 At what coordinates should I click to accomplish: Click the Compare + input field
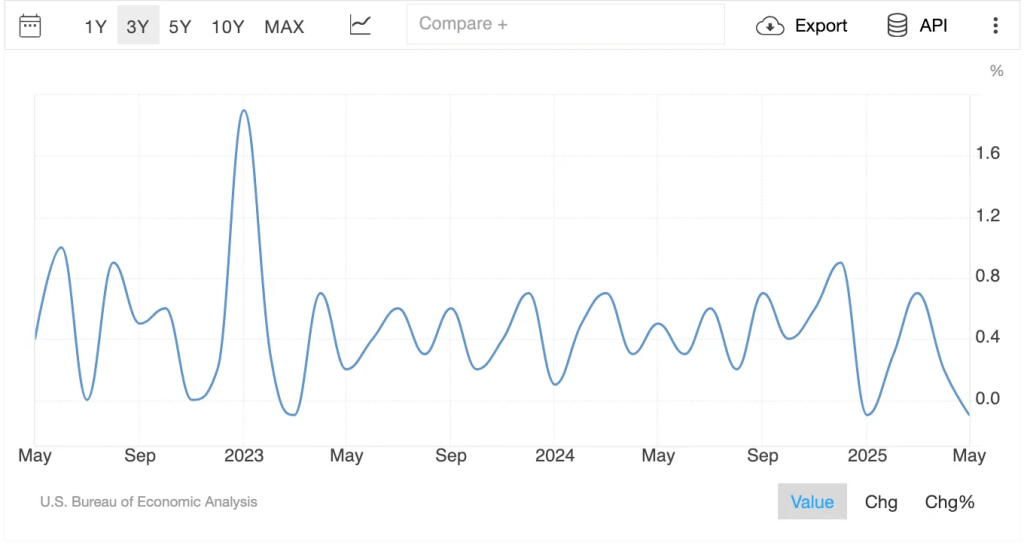point(565,24)
